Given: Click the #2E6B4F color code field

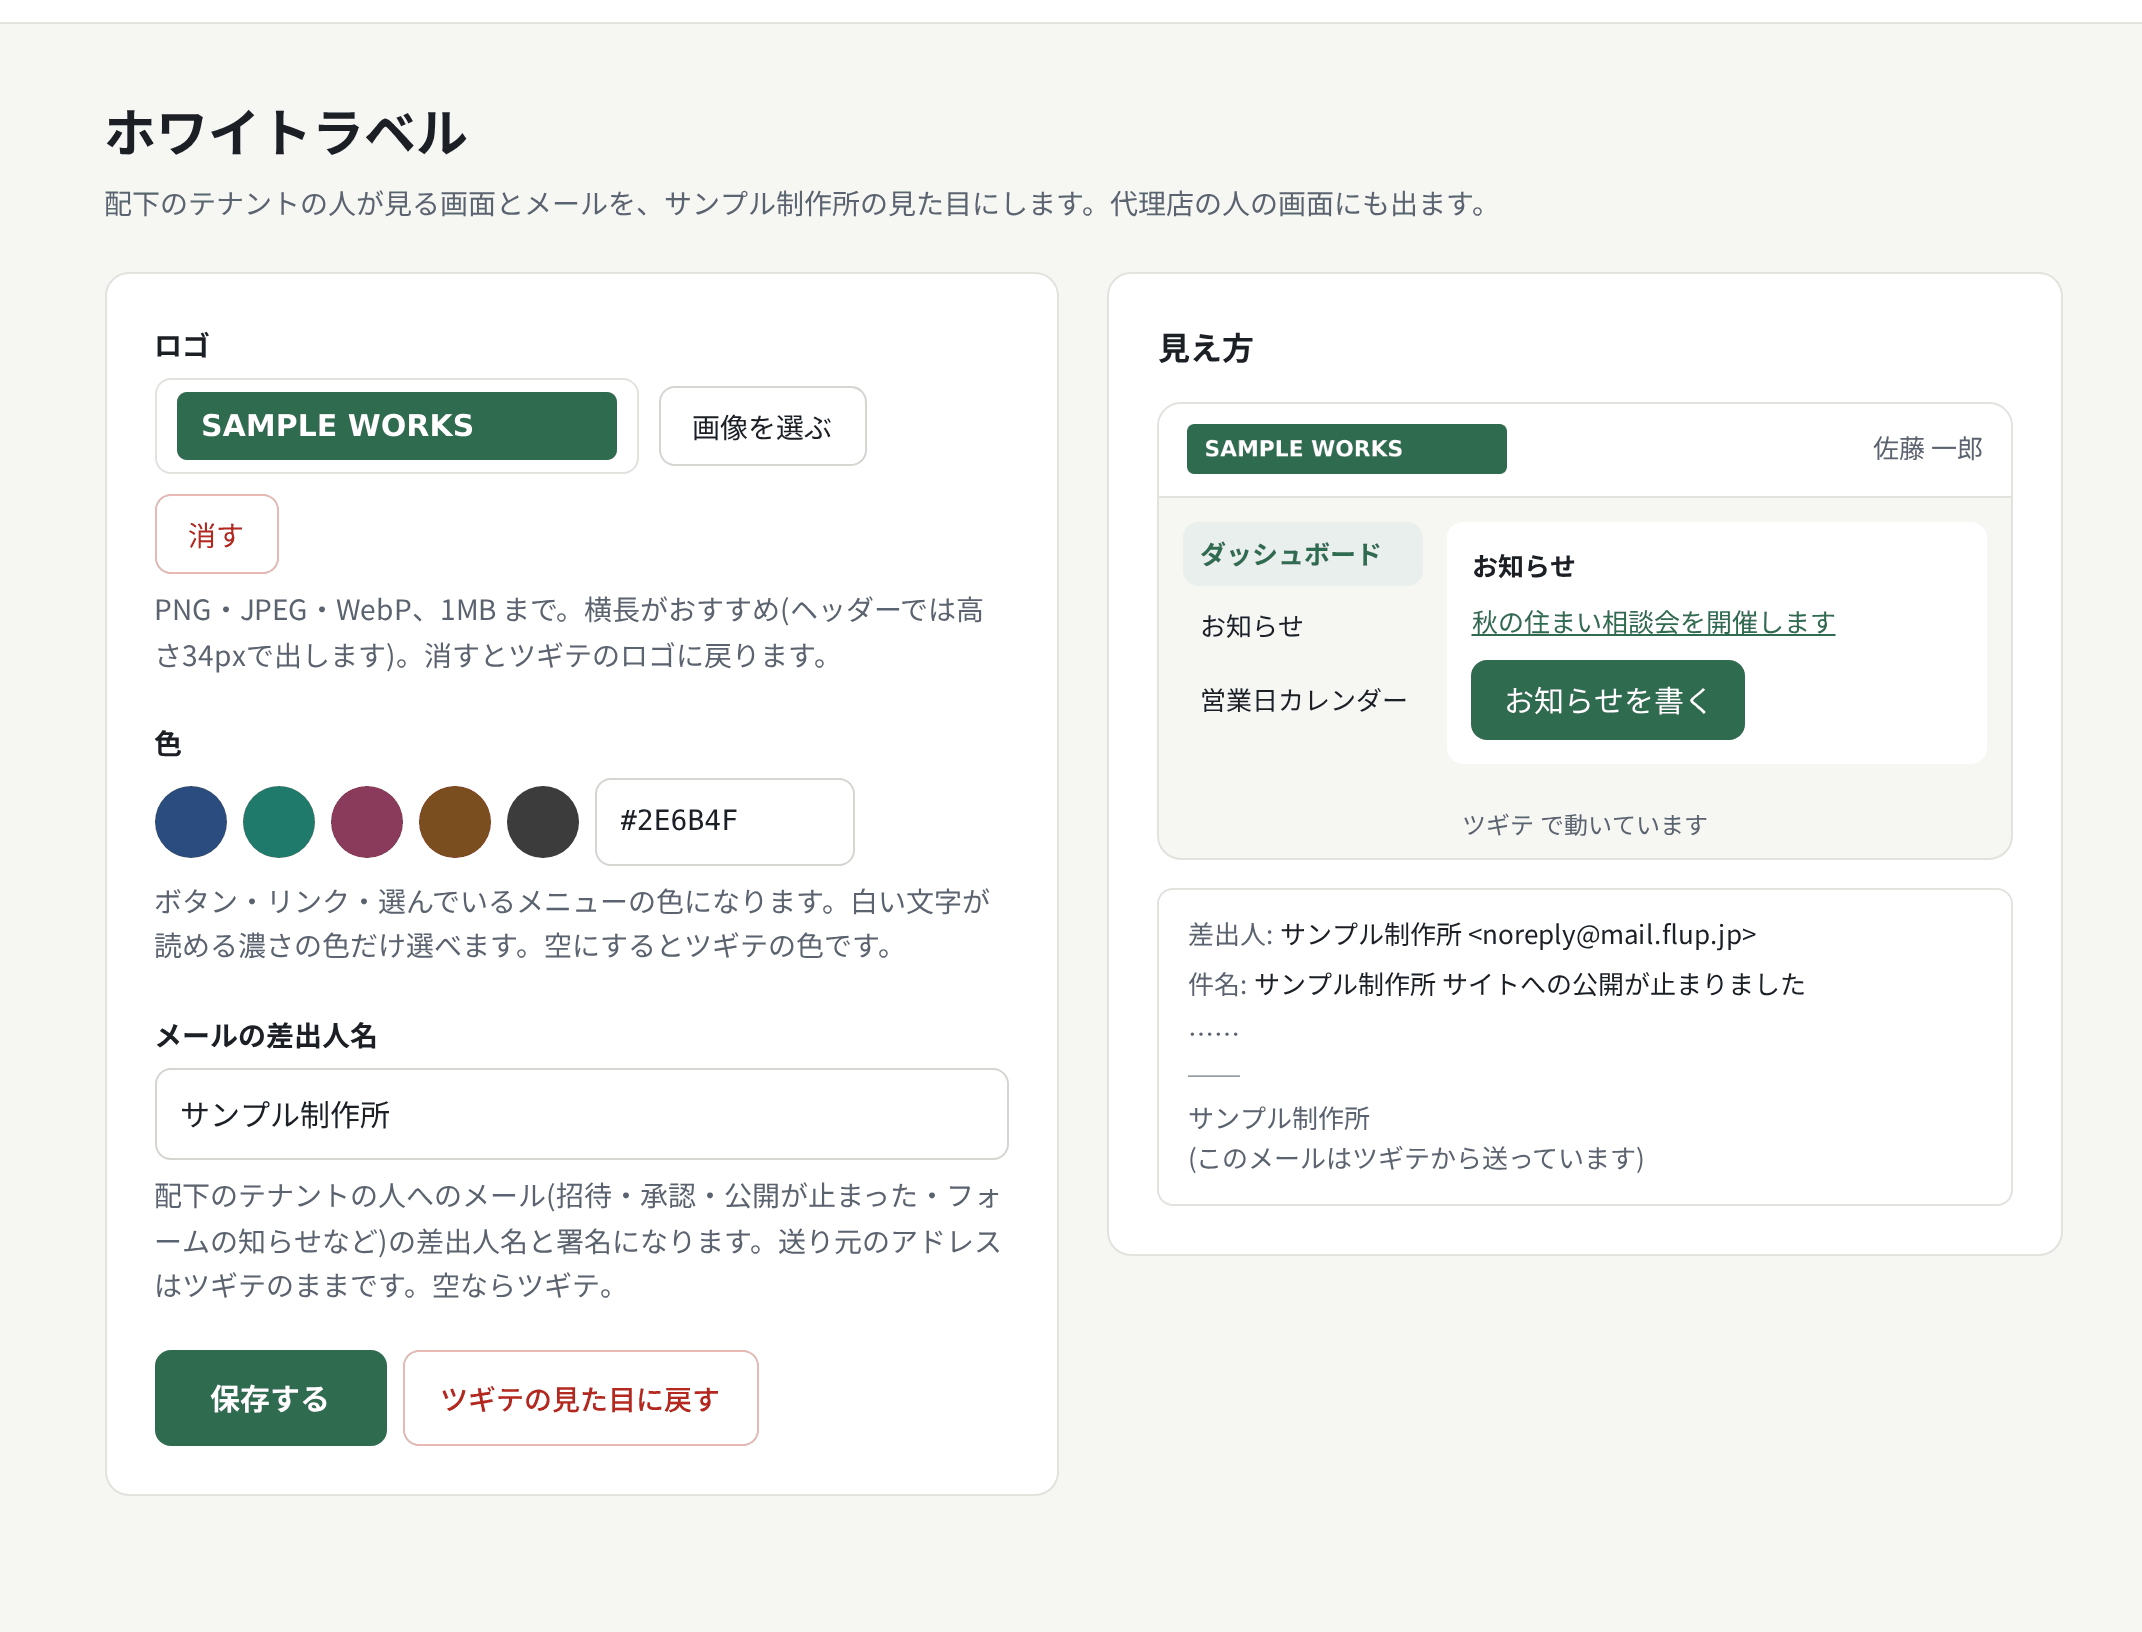Looking at the screenshot, I should (725, 822).
